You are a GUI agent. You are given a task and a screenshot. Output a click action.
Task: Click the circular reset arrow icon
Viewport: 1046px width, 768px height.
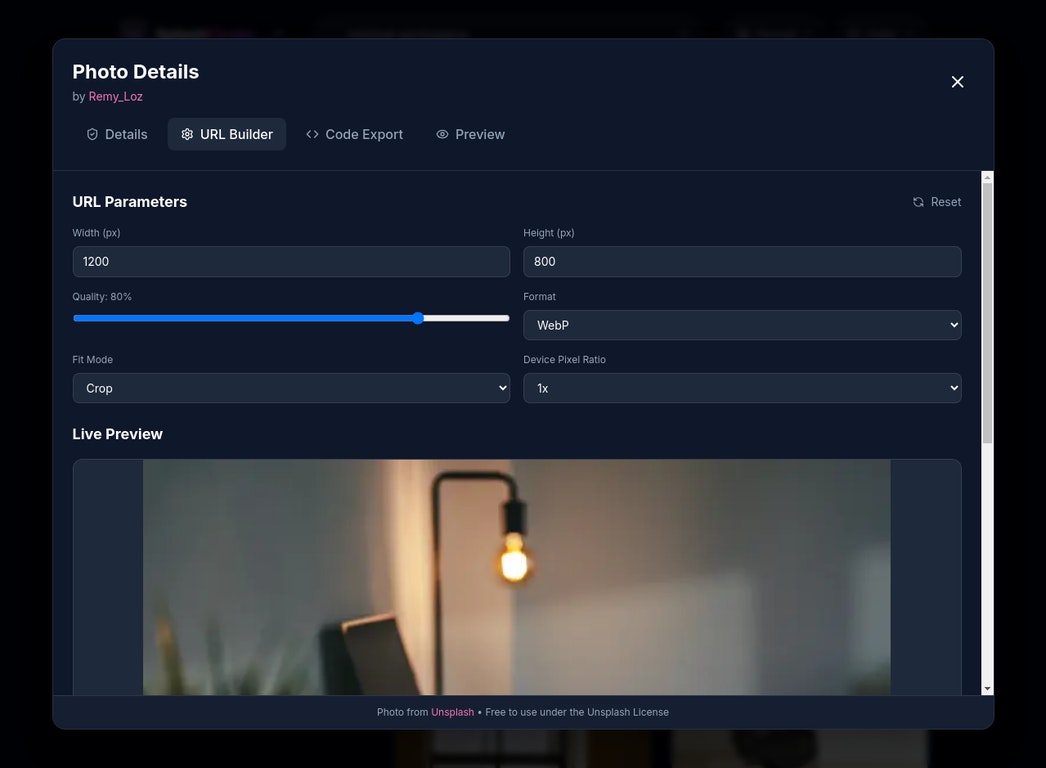[x=917, y=201]
